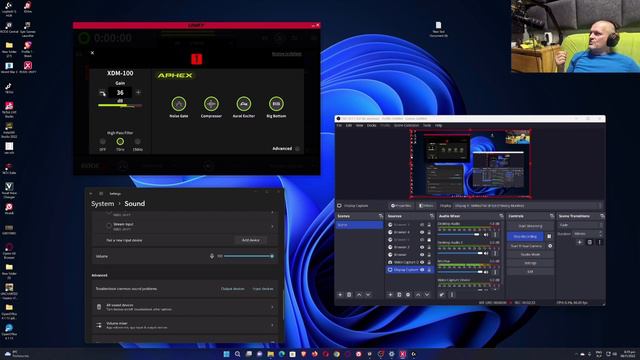This screenshot has height=360, width=640.
Task: Open the Settings navigation menu icon
Action: pos(101,193)
